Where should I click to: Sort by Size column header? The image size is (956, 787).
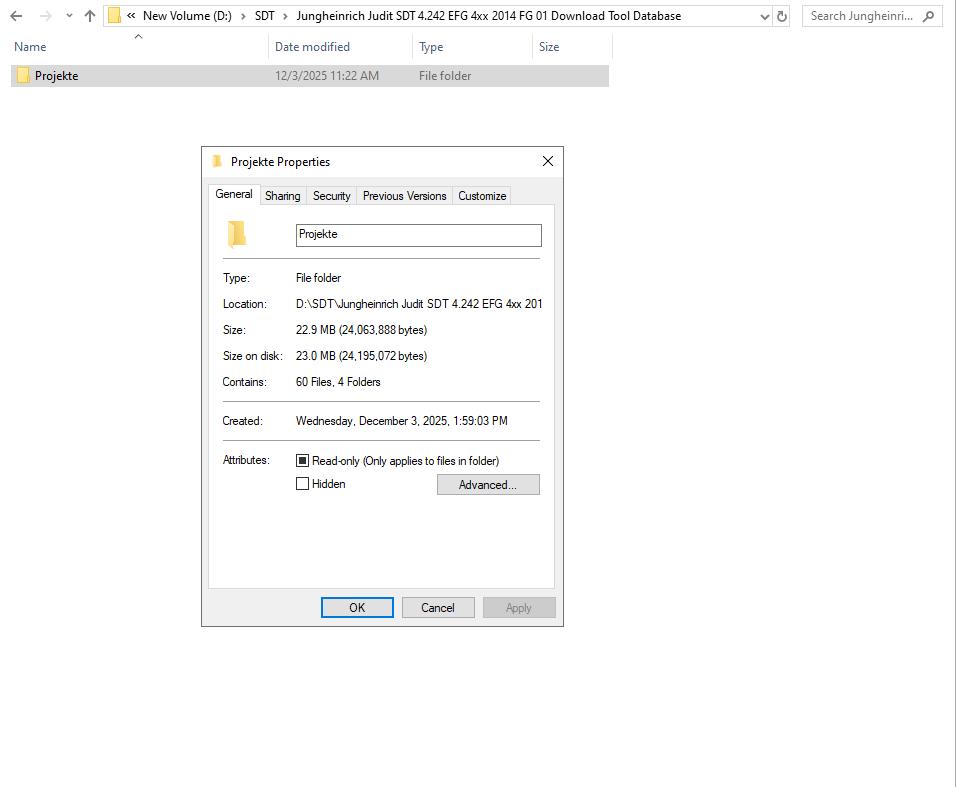(x=549, y=47)
